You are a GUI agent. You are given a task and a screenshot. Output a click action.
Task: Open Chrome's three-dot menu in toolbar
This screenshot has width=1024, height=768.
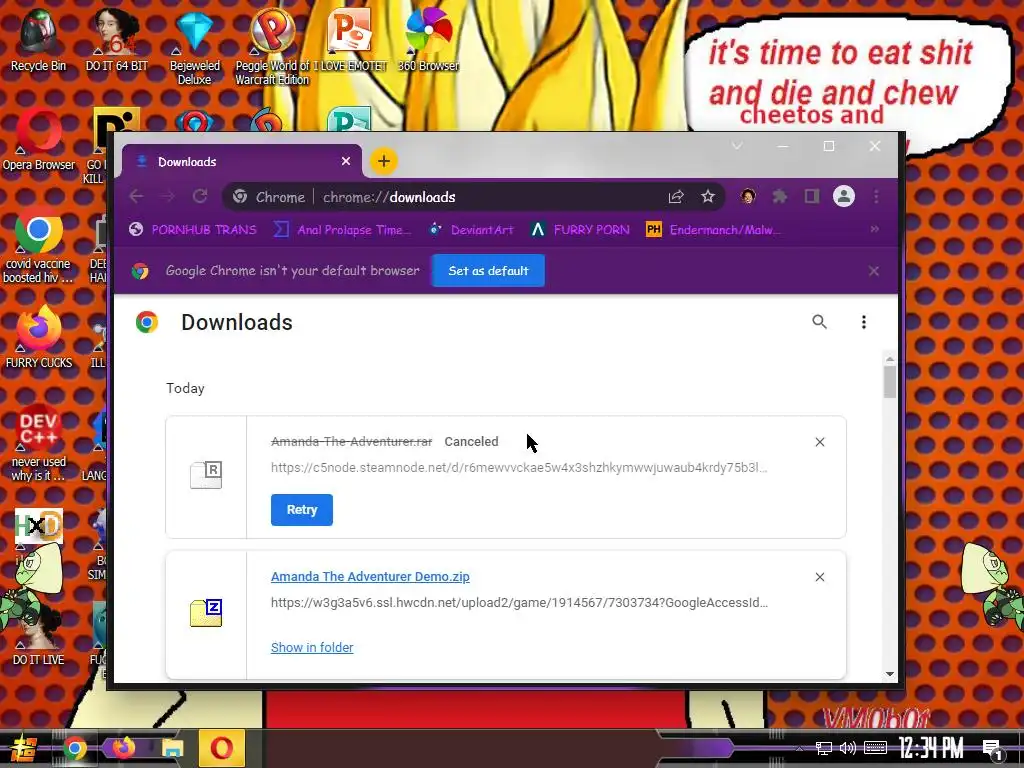coord(876,197)
